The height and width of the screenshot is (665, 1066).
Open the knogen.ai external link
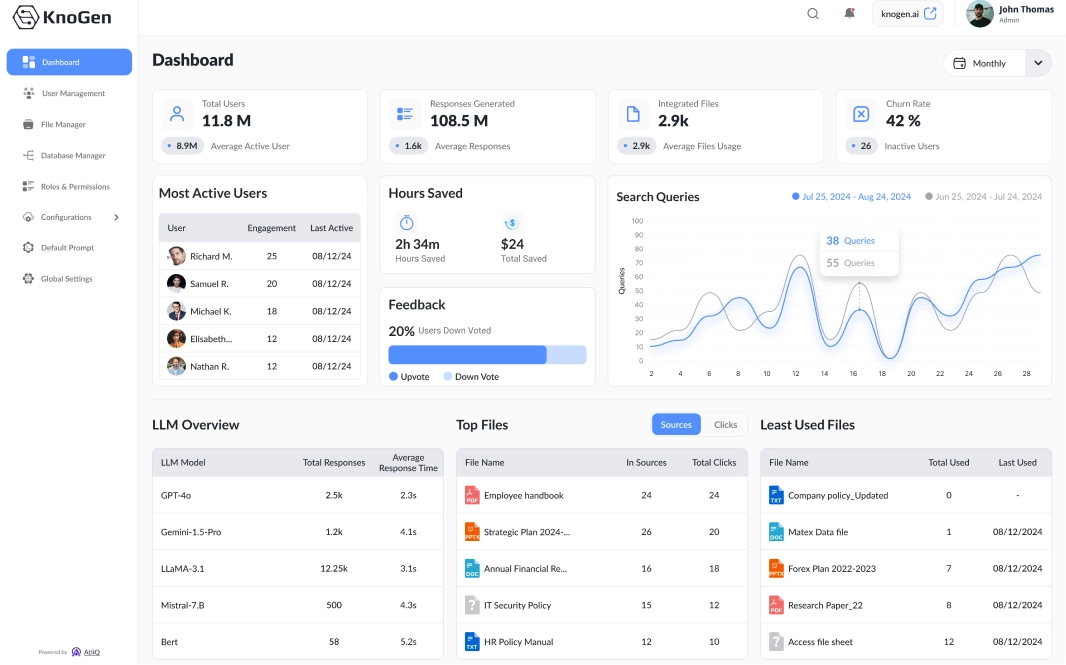coord(907,14)
